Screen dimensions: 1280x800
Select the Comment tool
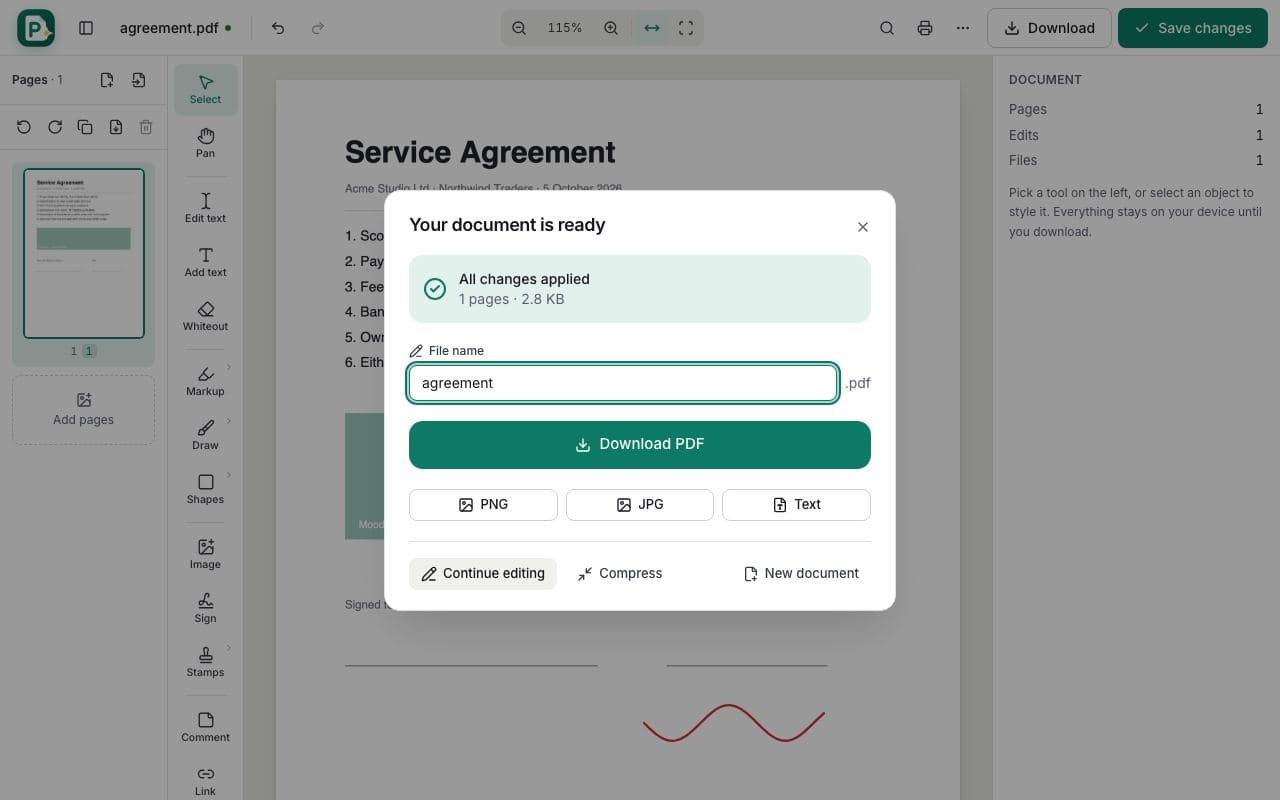coord(205,726)
